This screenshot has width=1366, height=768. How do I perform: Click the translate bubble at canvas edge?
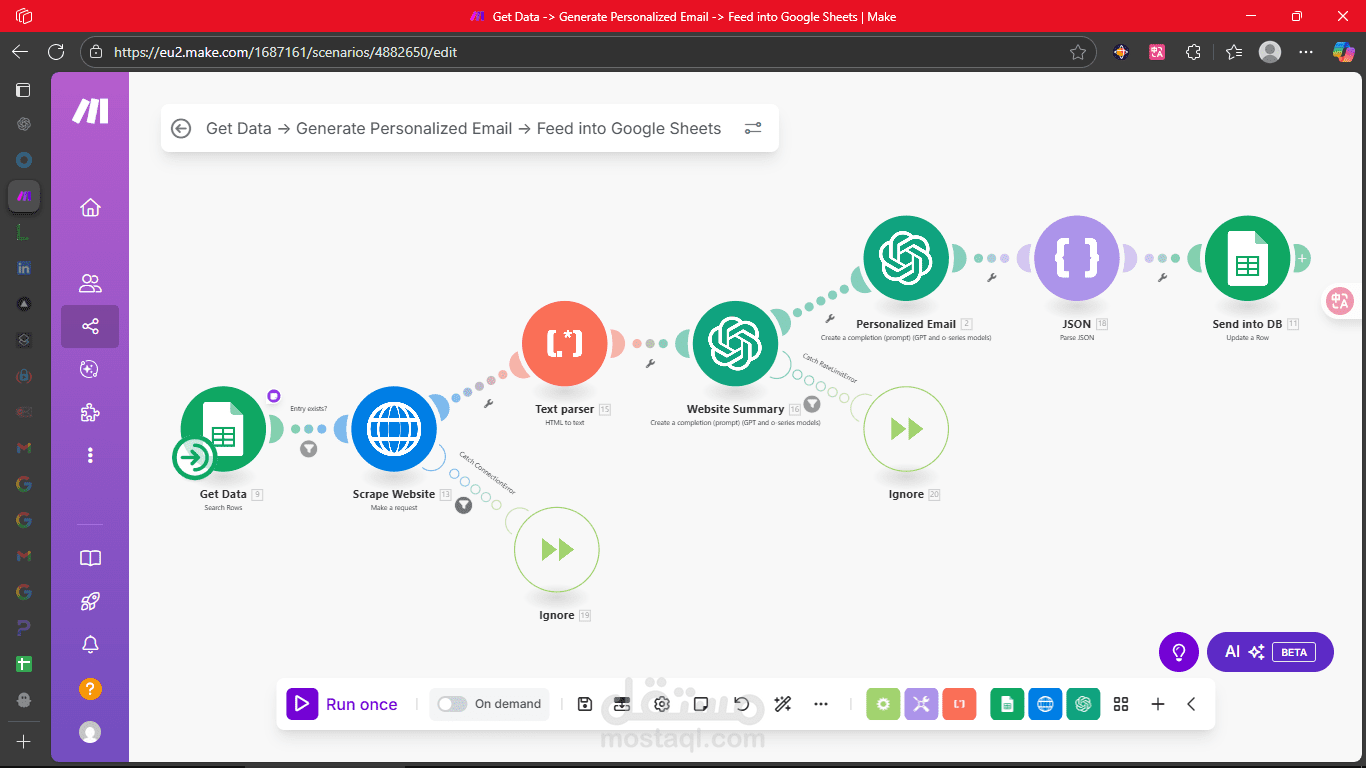coord(1340,300)
